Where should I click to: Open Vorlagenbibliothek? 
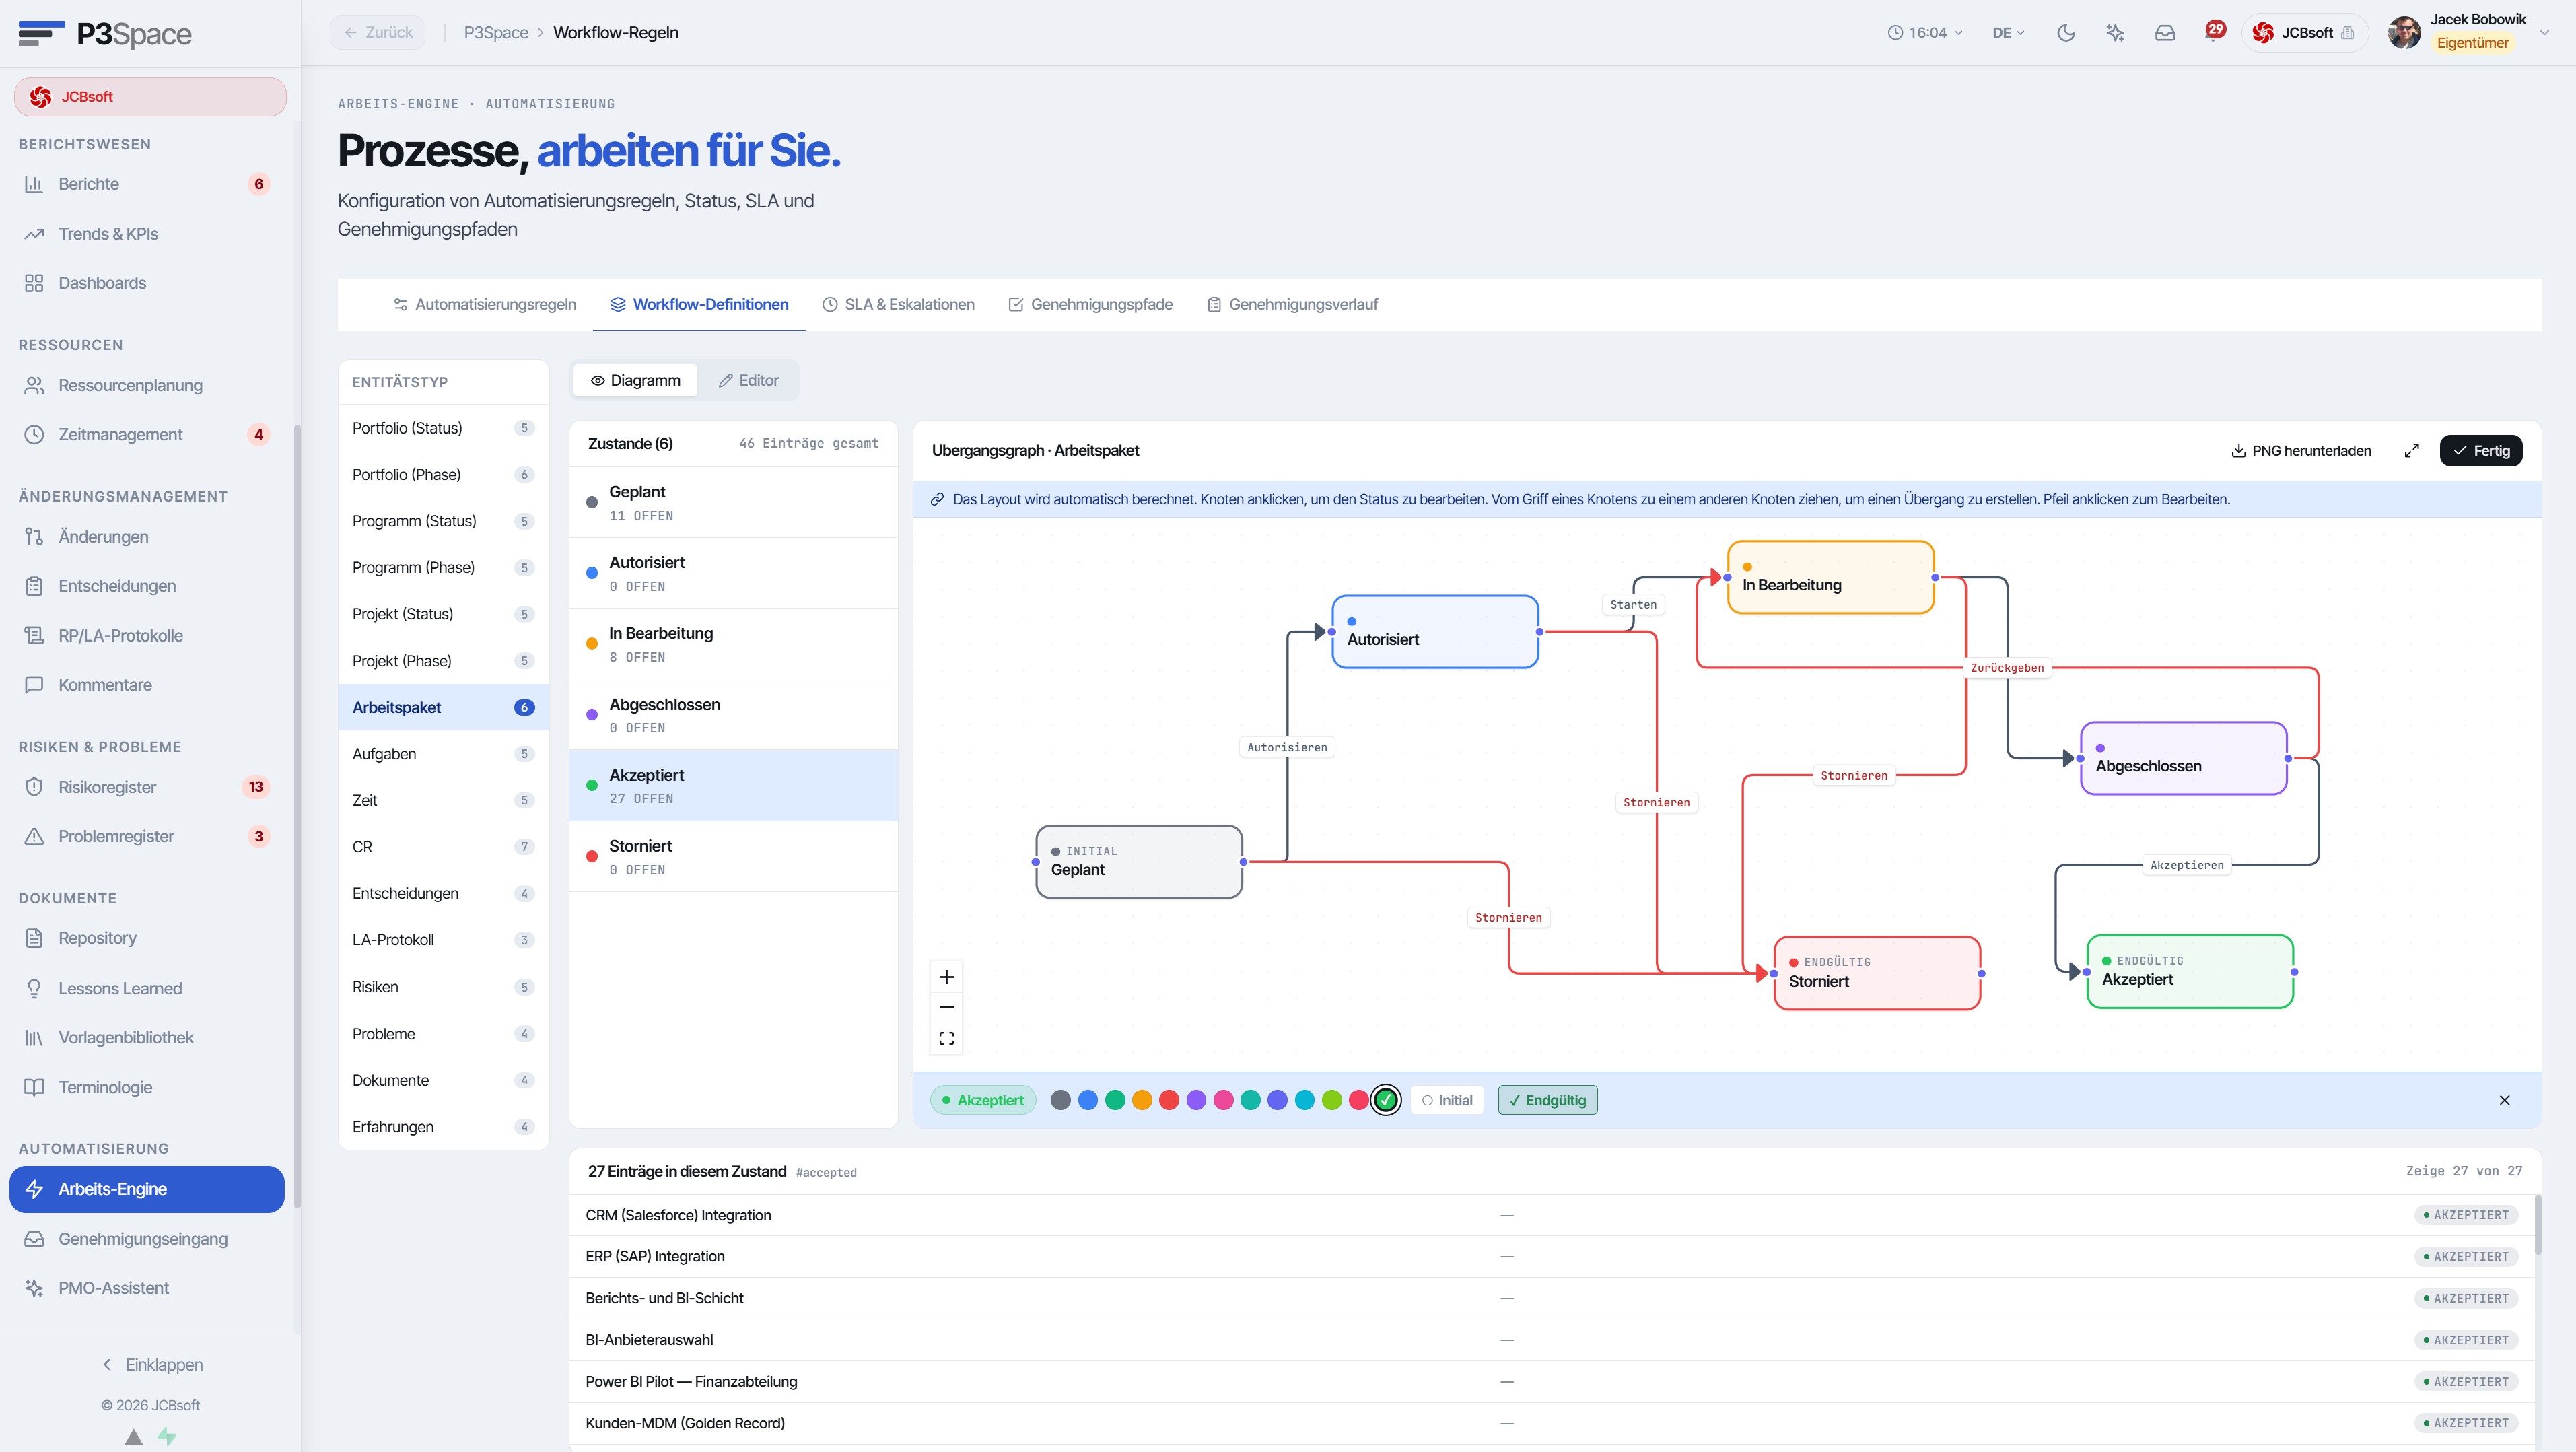pos(148,1038)
